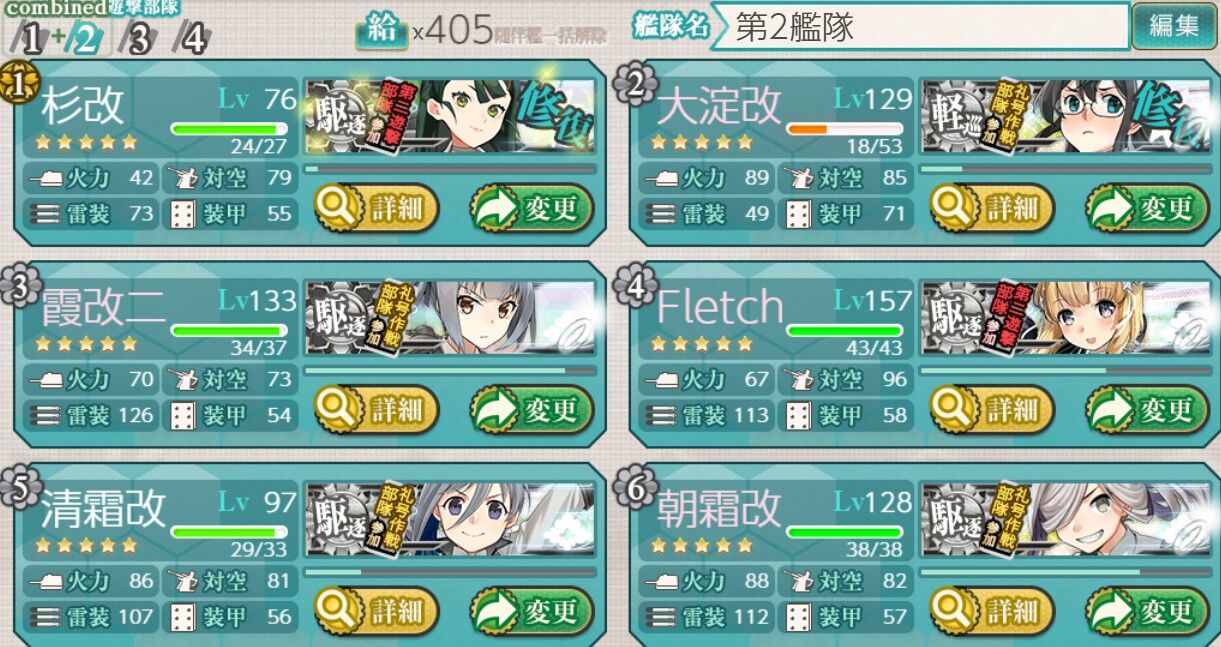Click 編集 edit fleet name button
The image size is (1221, 647).
click(1173, 26)
